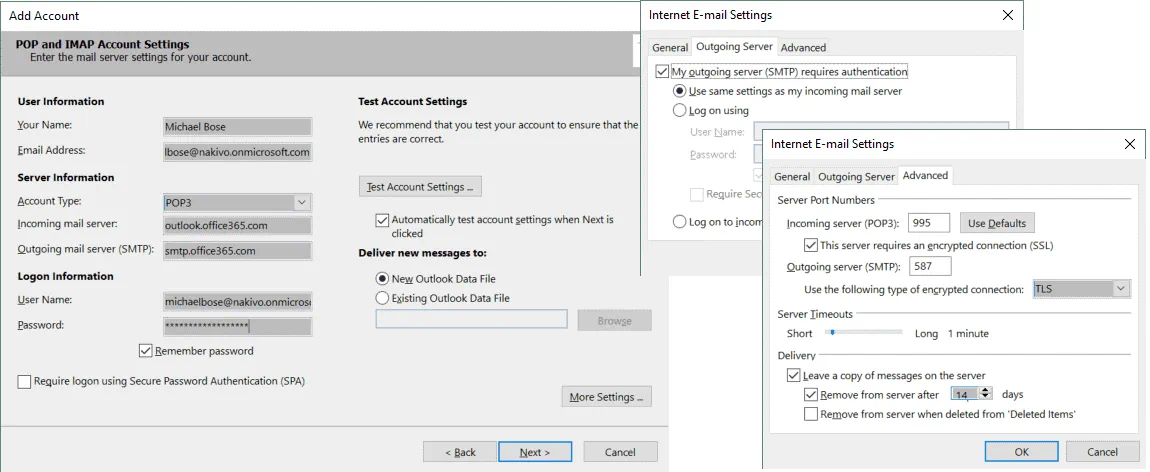The width and height of the screenshot is (1150, 472).
Task: Enable Require logon using Secure Password Authentication
Action: click(x=24, y=381)
